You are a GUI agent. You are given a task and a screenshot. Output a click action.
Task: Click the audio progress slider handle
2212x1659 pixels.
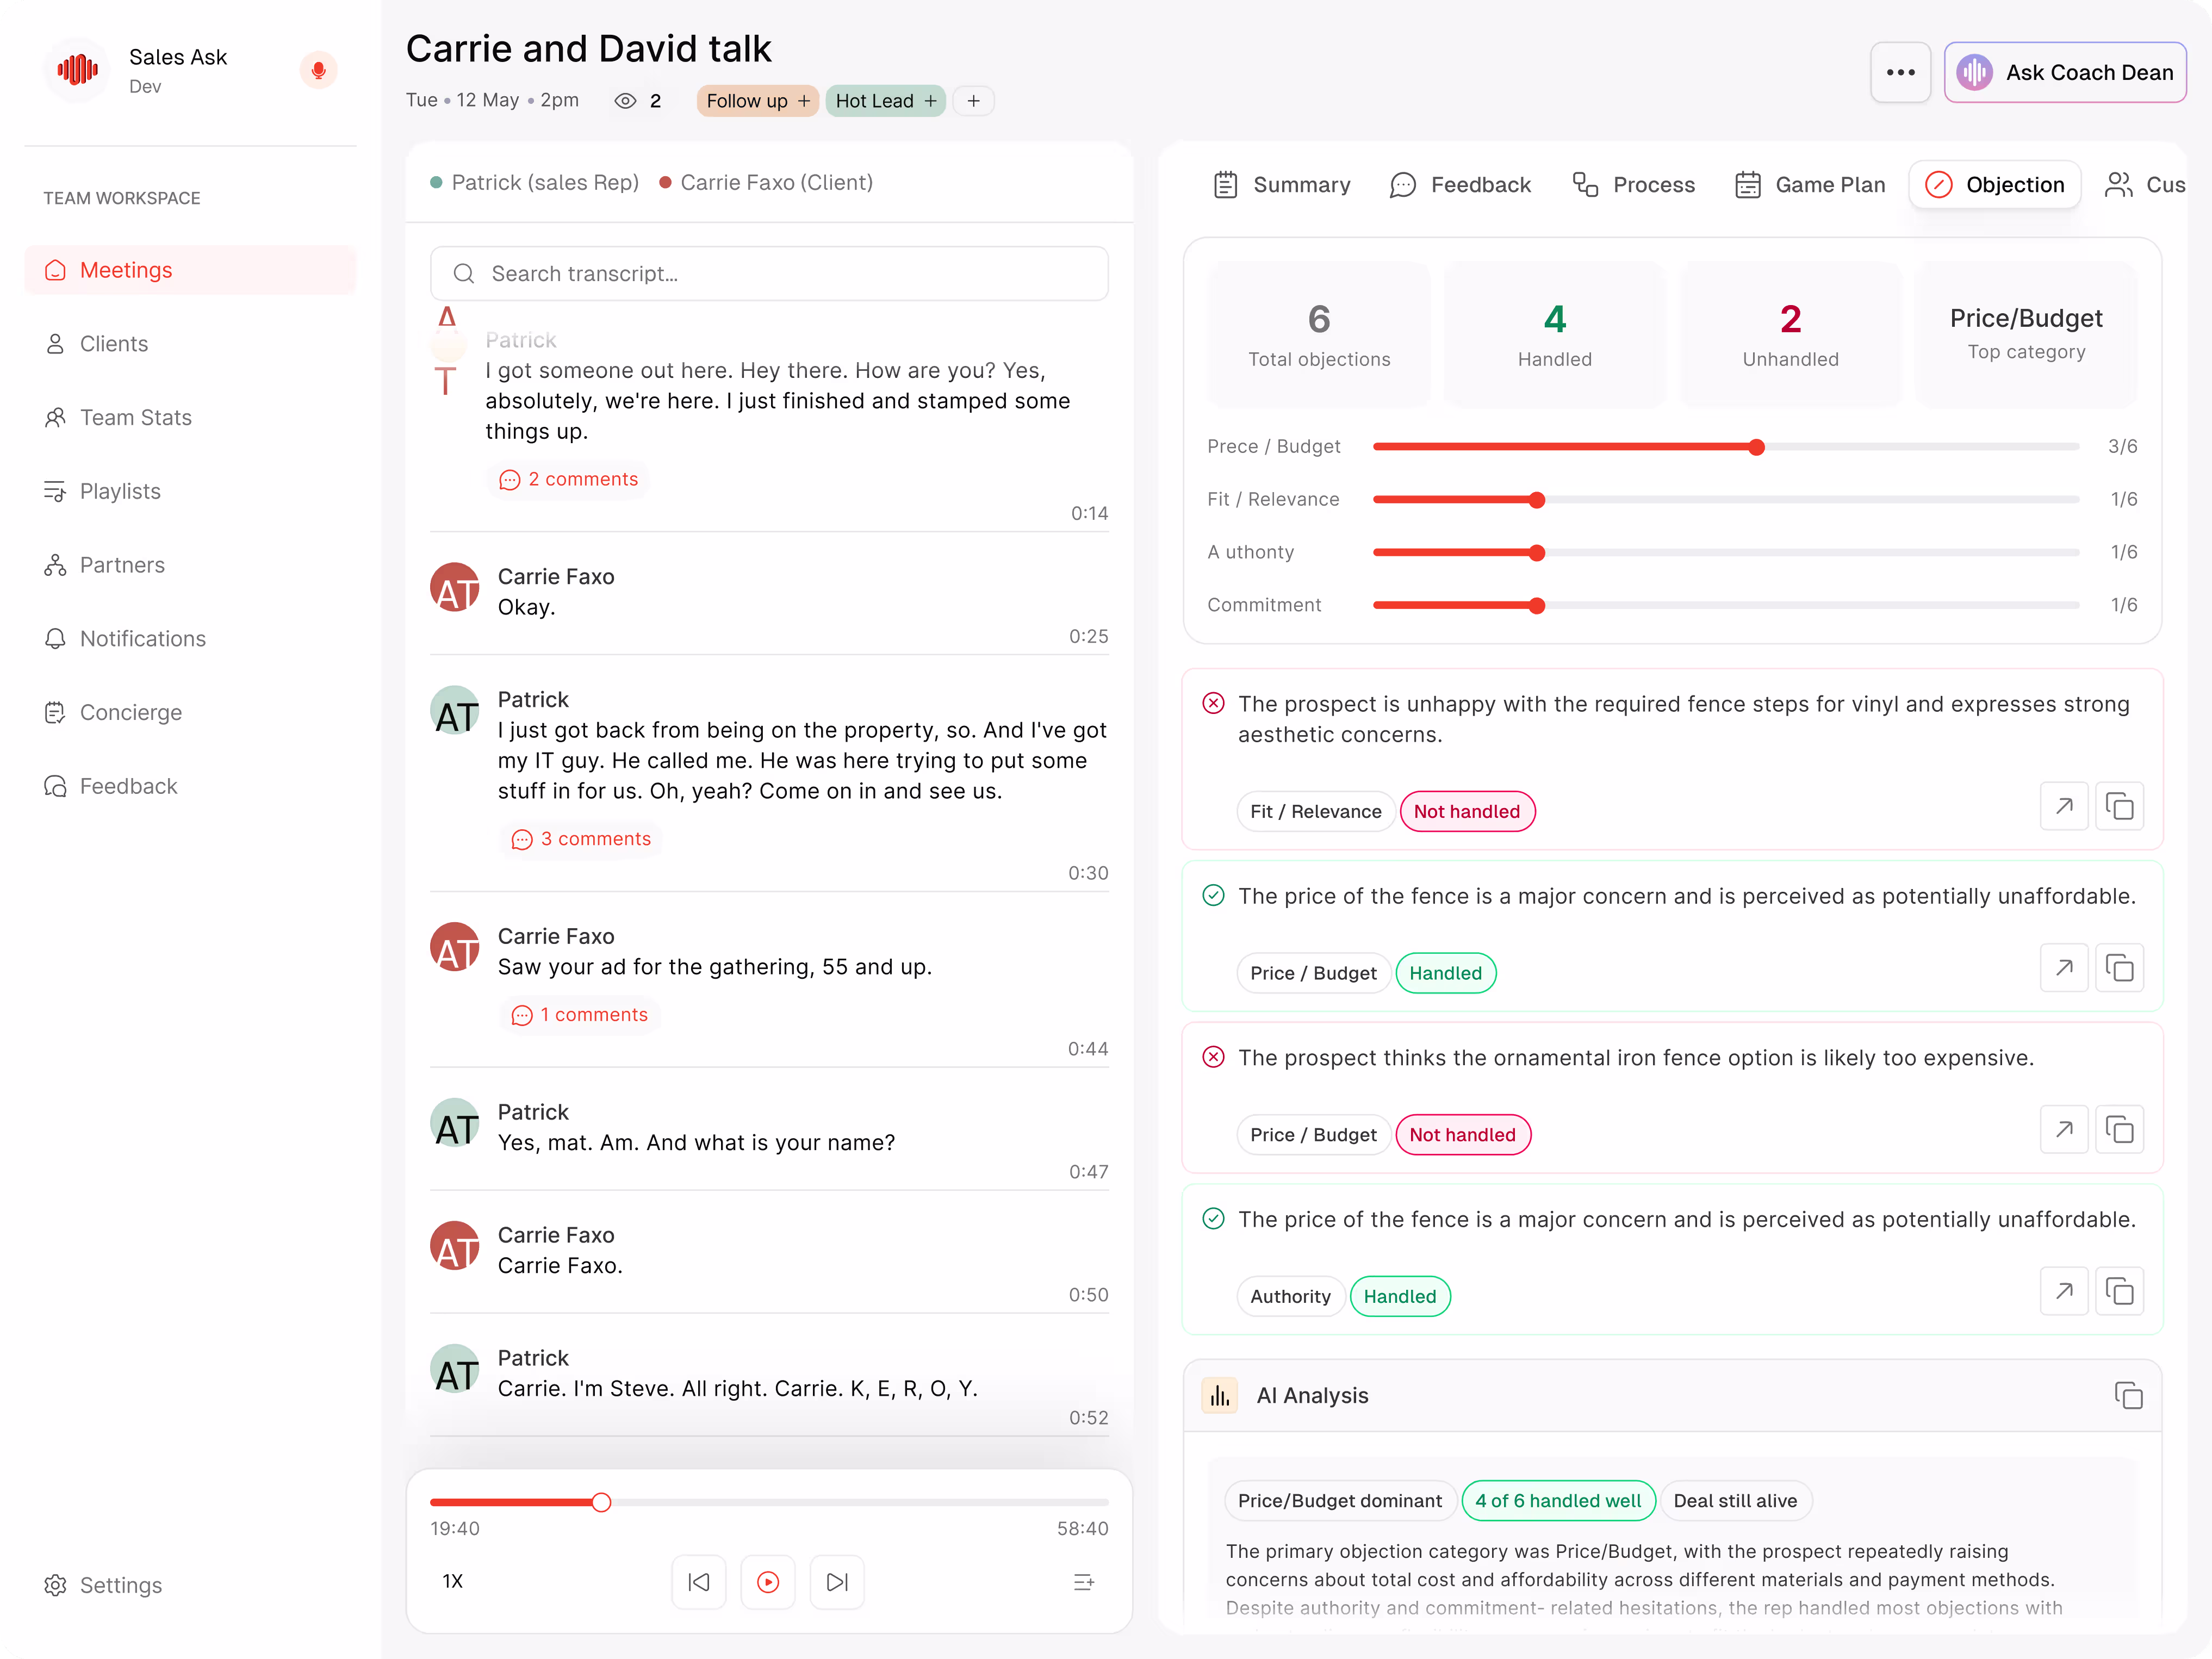coord(601,1501)
